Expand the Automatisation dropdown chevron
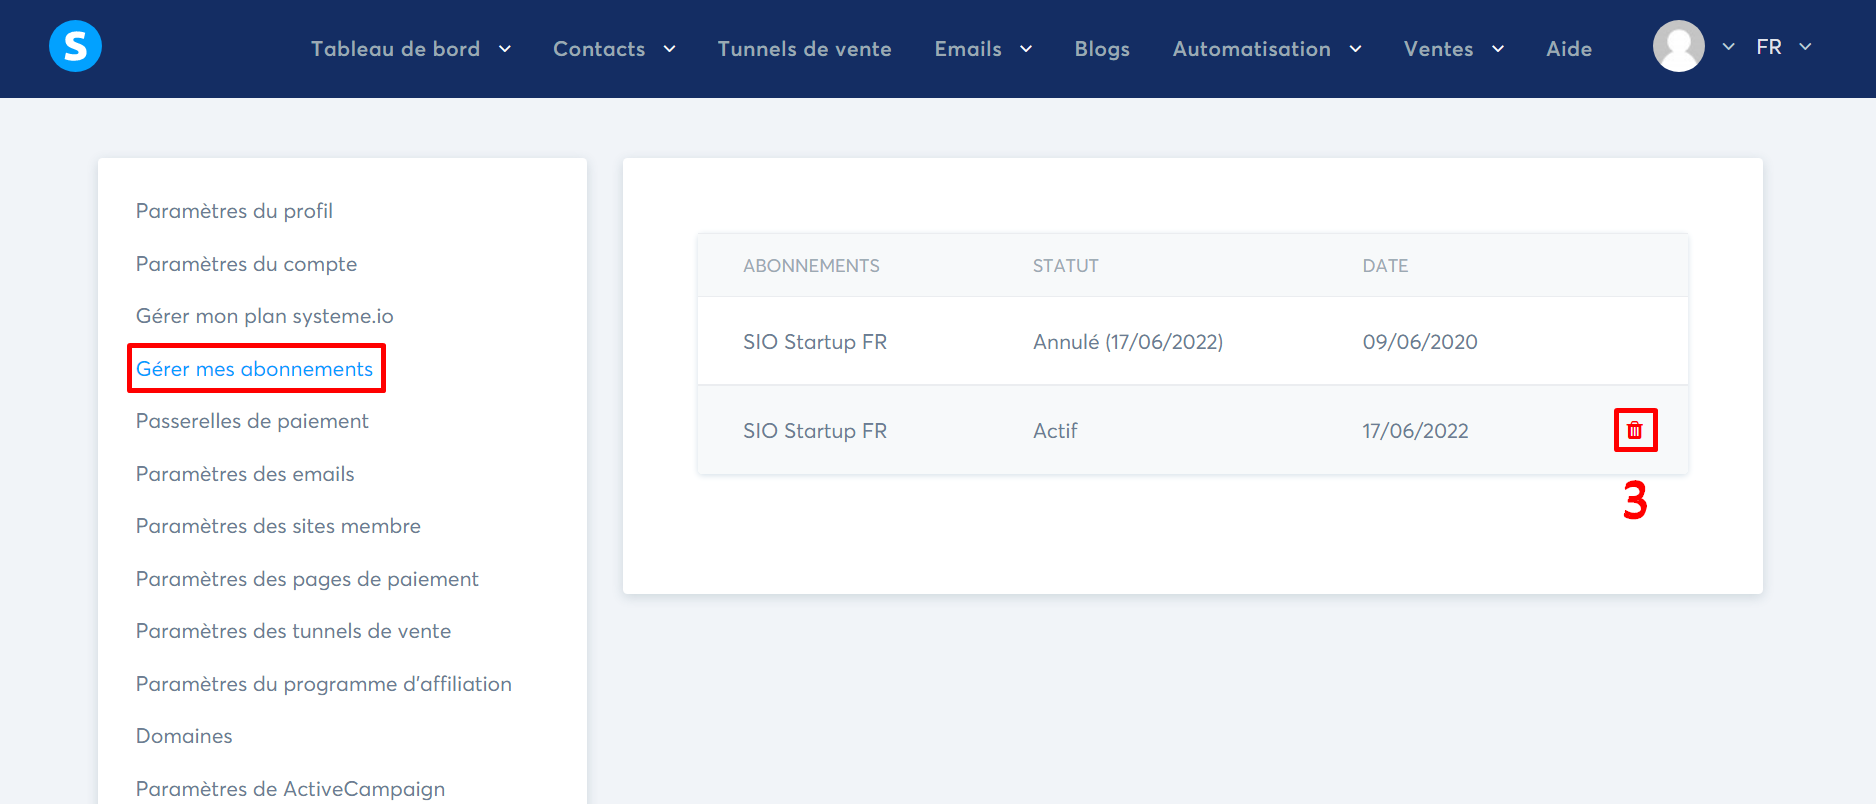1876x804 pixels. (1356, 49)
